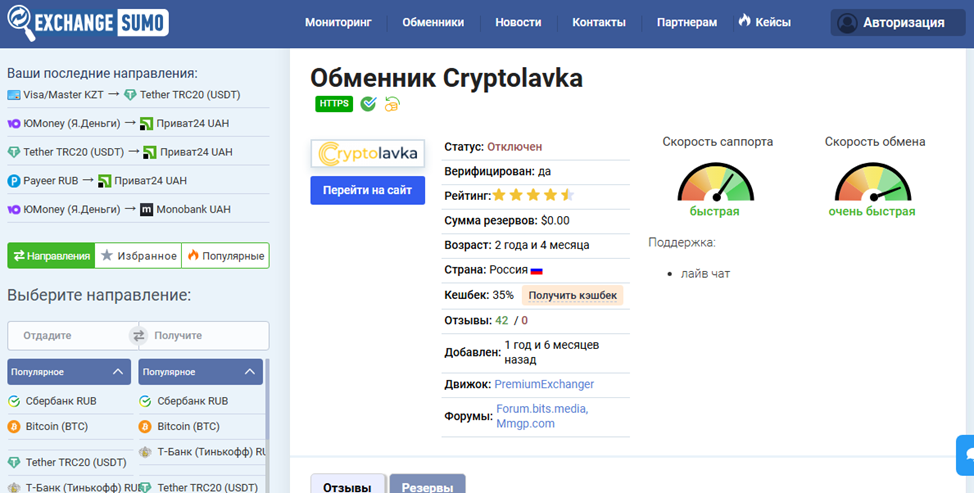Viewport: 974px width, 493px height.
Task: Open the PremiumExchanger link
Action: [x=544, y=384]
